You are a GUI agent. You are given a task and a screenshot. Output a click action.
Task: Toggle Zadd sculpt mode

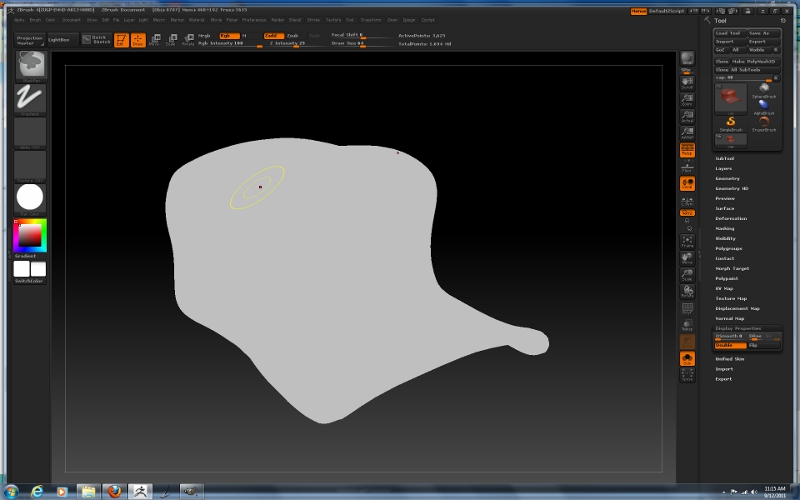coord(273,36)
